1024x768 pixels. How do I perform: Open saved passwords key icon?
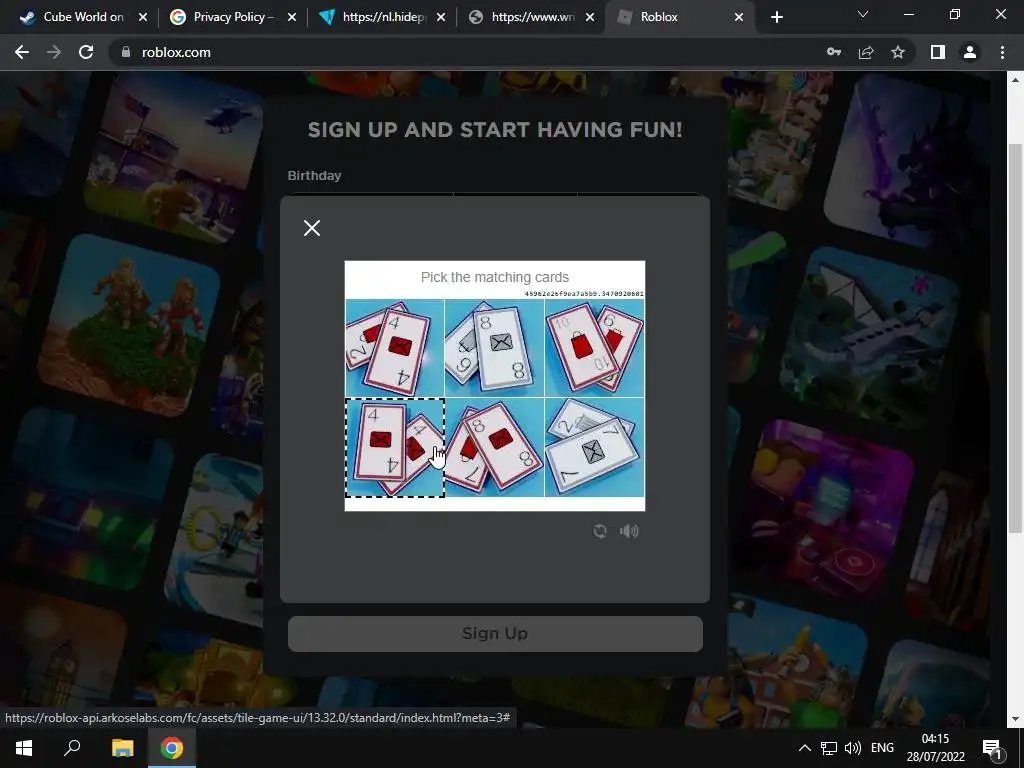834,52
